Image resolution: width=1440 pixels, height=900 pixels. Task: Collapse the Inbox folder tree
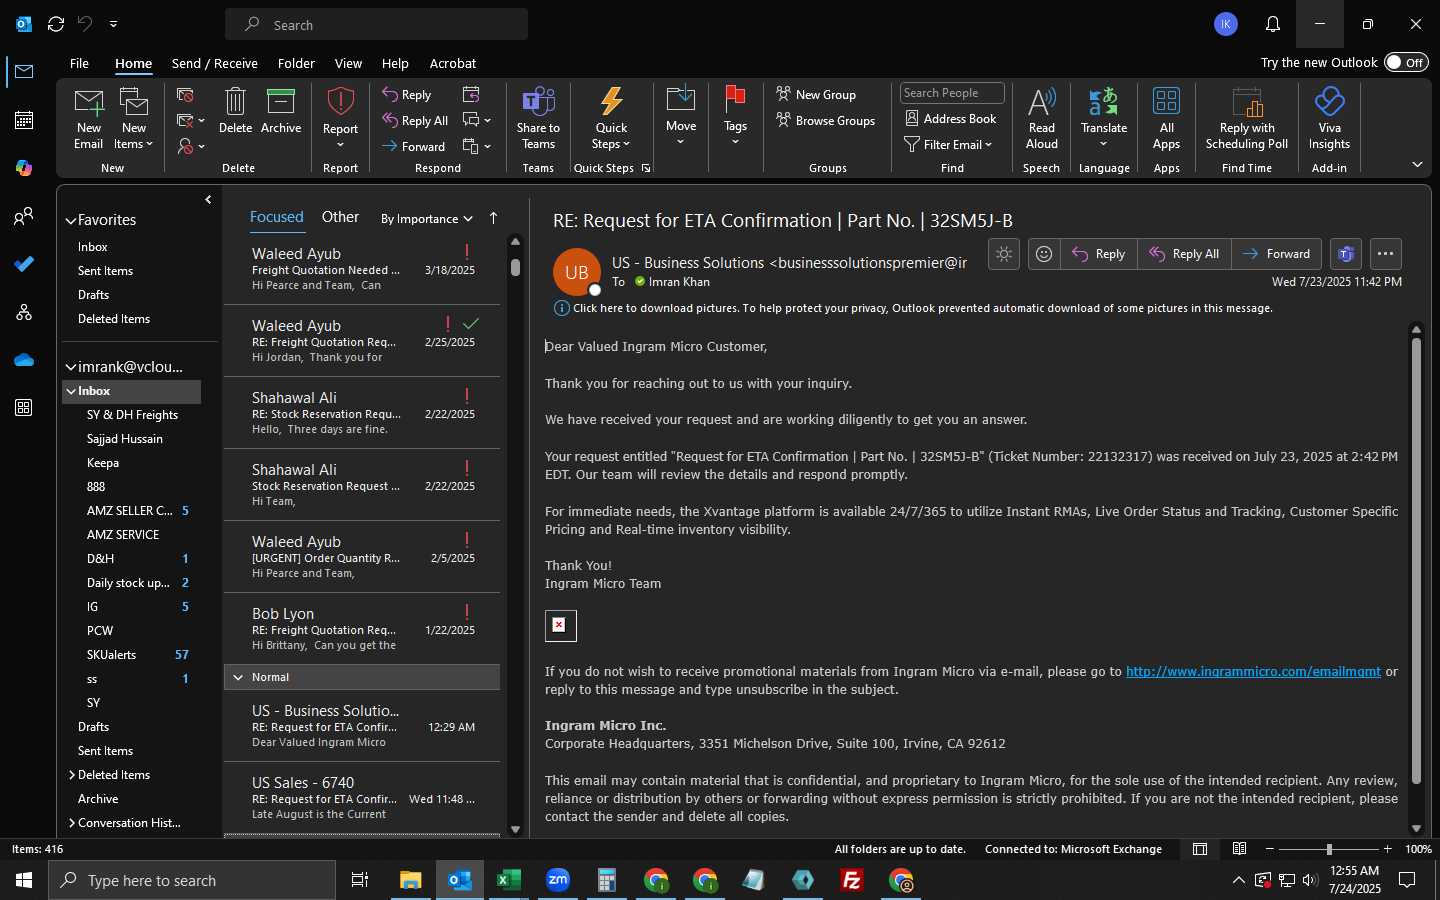click(x=71, y=391)
